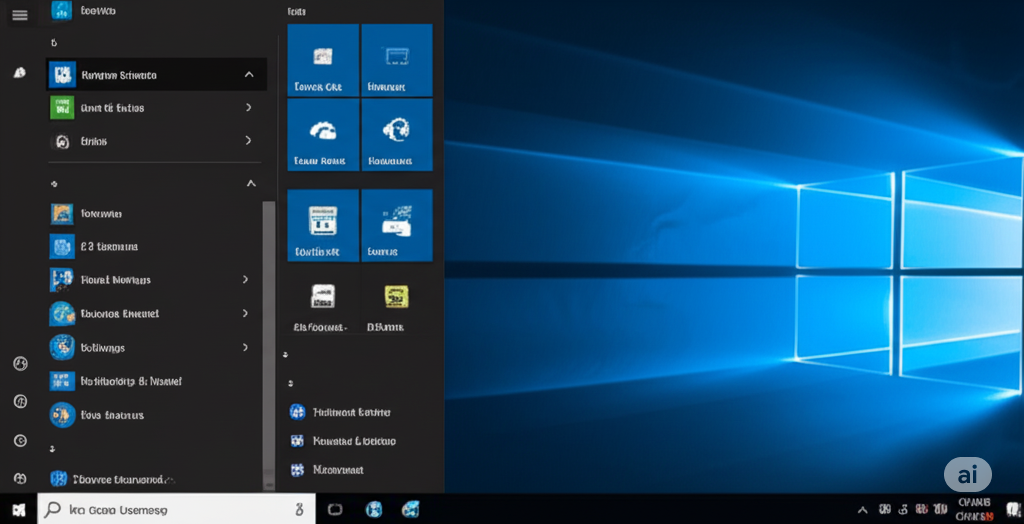This screenshot has height=524, width=1024.
Task: Open the blue tile with the calculator-like icon
Action: [x=323, y=225]
